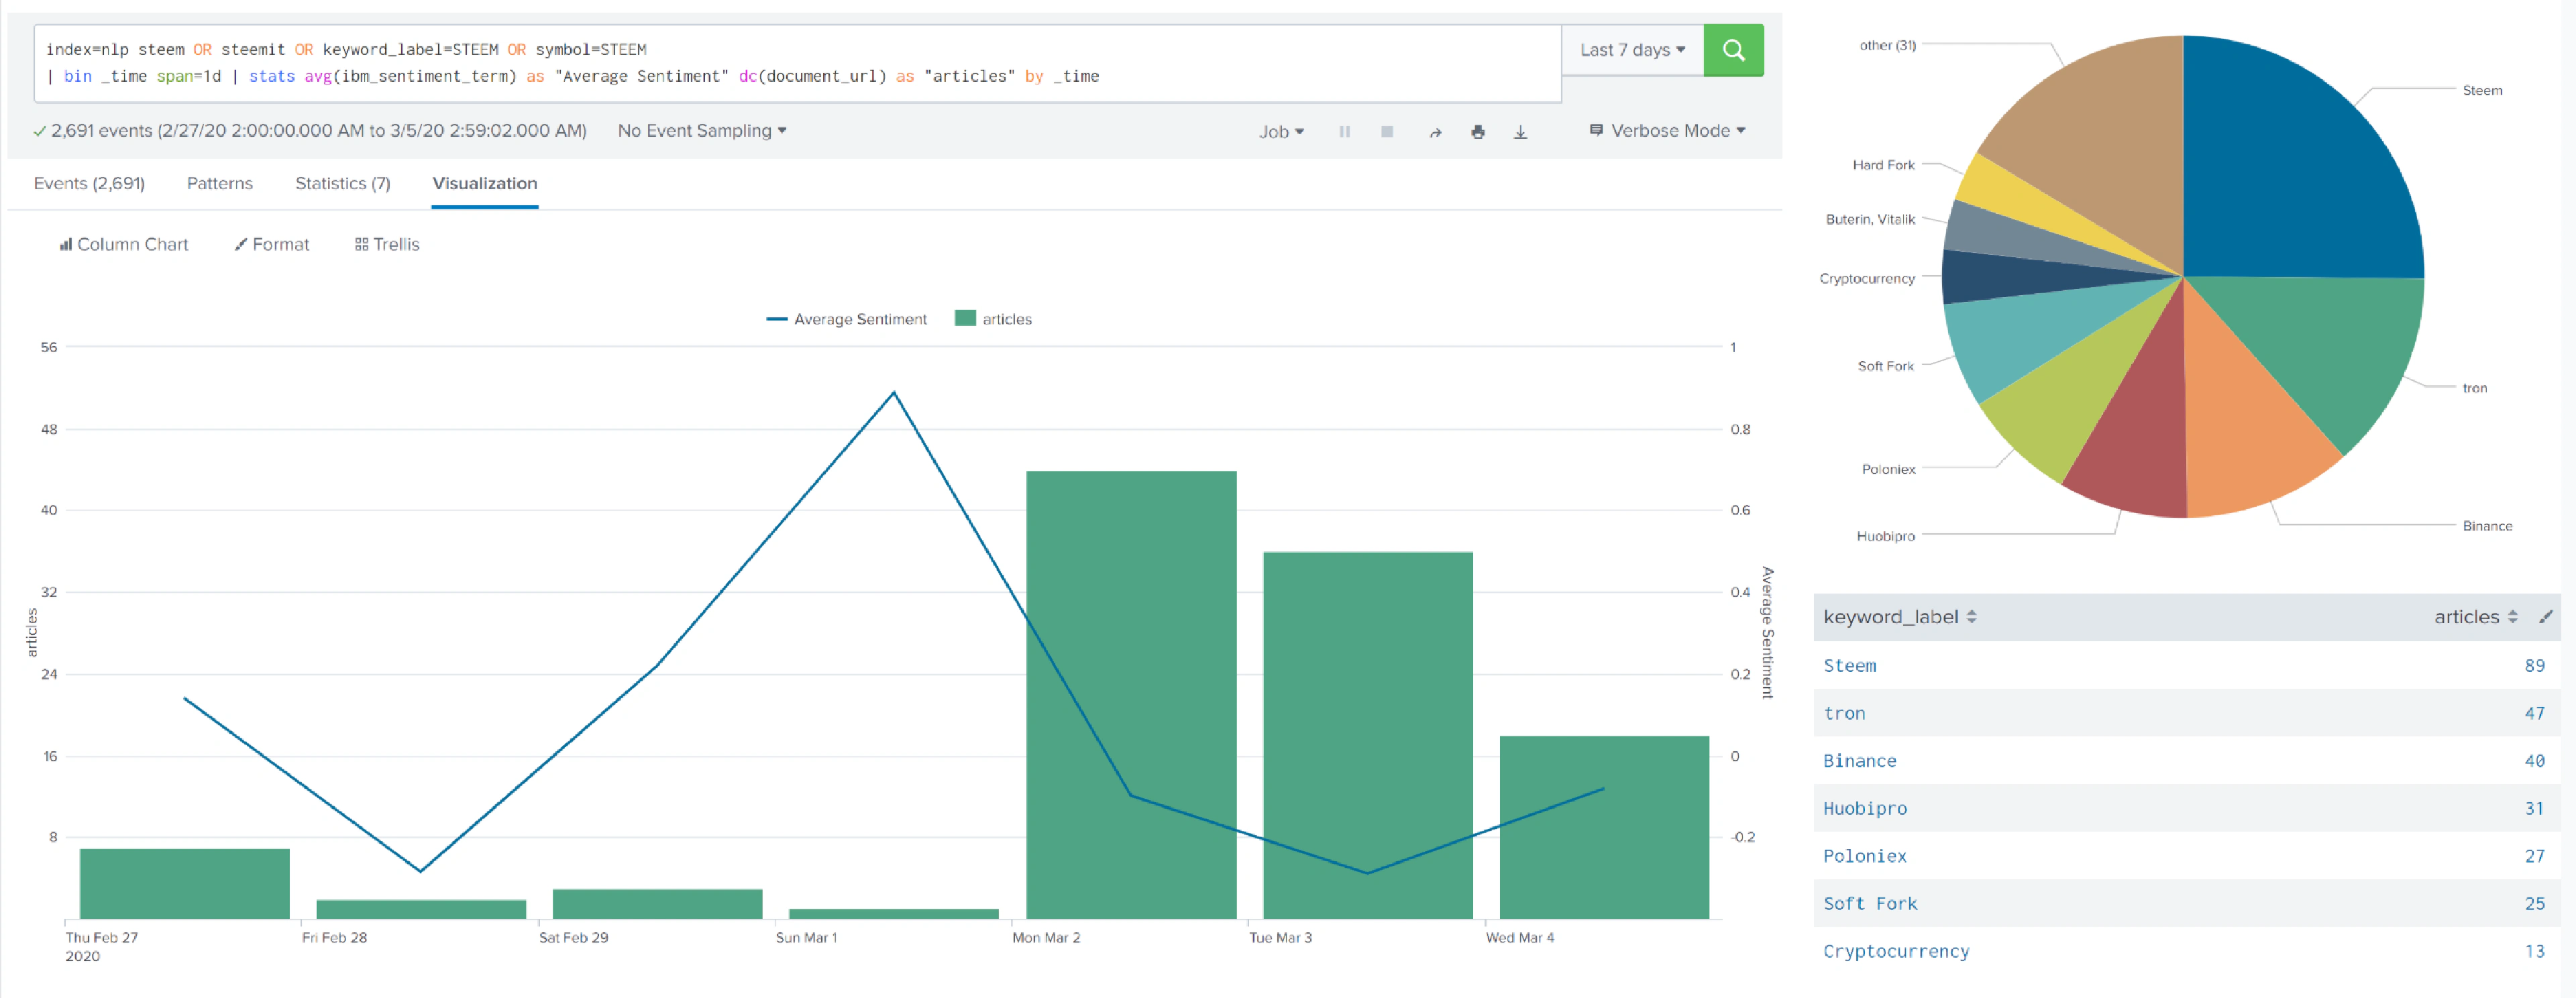Export results with the download icon
The image size is (2576, 998).
point(1520,132)
